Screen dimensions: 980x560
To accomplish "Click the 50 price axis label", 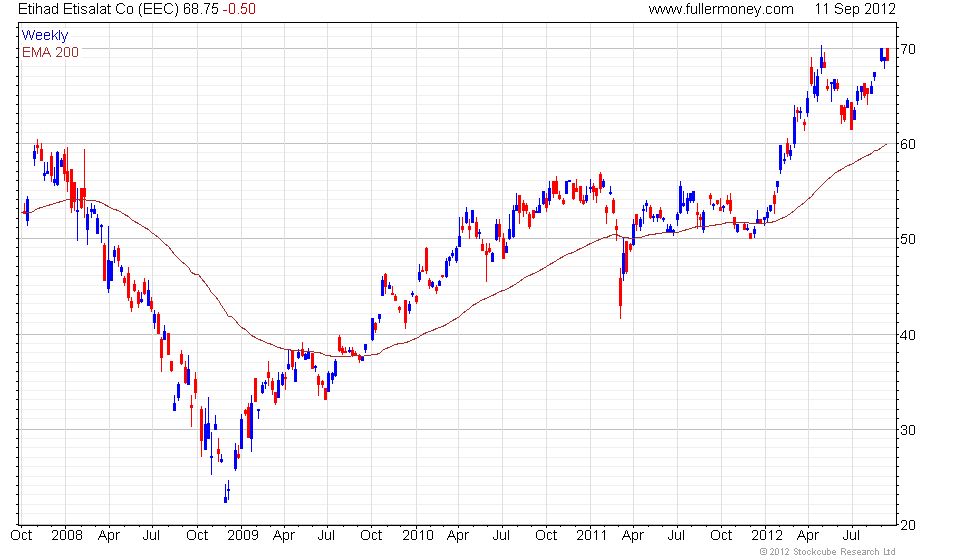I will (x=908, y=239).
